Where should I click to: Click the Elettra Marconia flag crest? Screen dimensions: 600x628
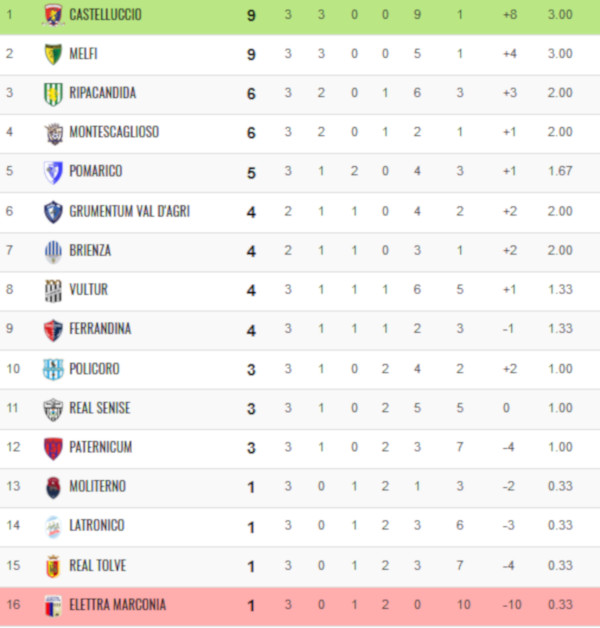point(53,606)
